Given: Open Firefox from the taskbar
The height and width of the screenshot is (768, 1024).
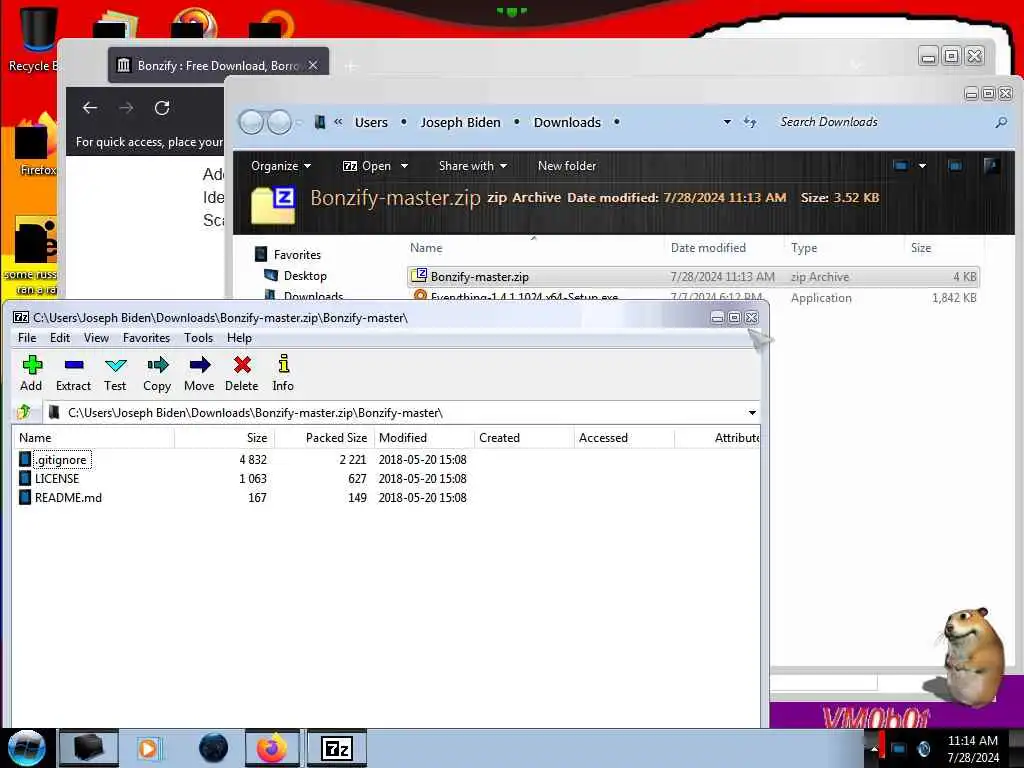Looking at the screenshot, I should click(x=272, y=748).
